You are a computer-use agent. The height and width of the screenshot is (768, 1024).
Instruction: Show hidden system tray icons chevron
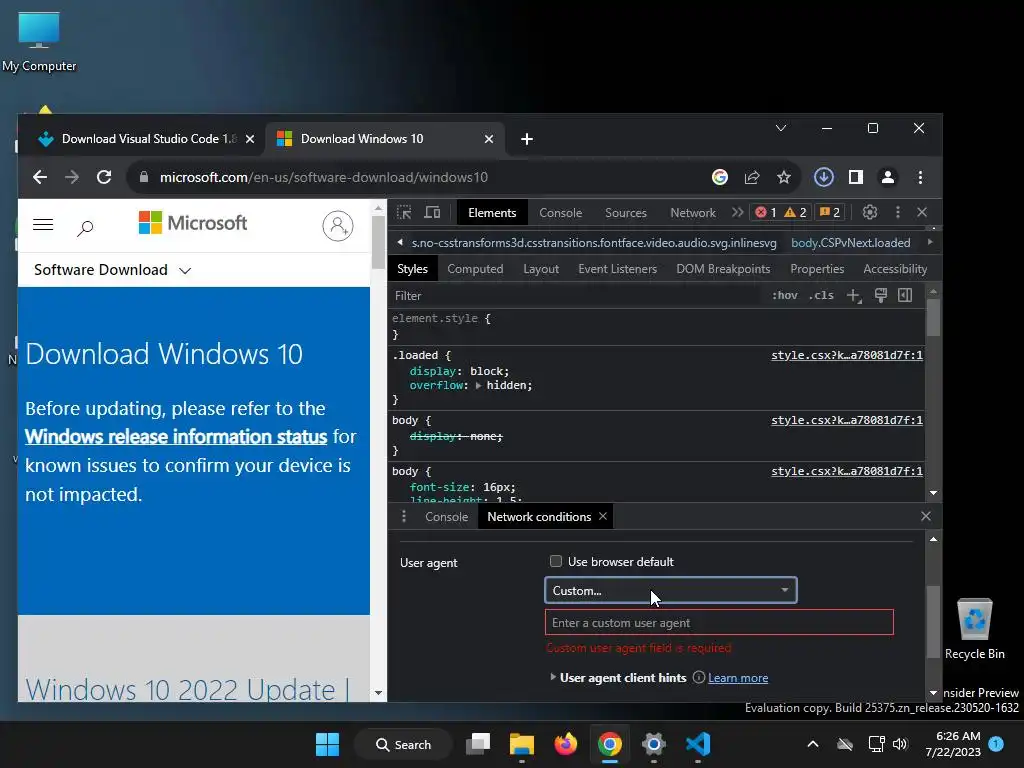tap(812, 744)
